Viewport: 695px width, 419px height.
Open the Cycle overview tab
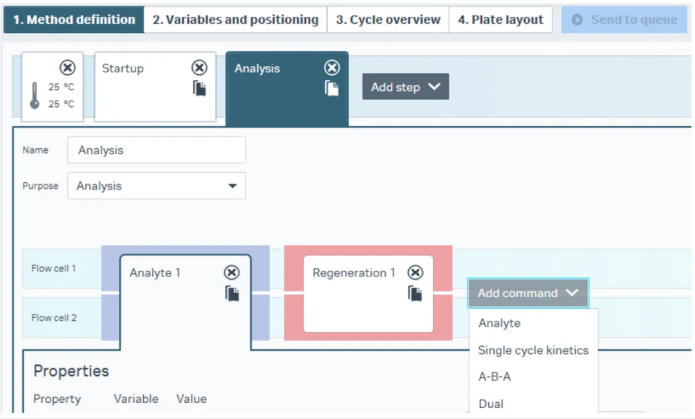388,20
